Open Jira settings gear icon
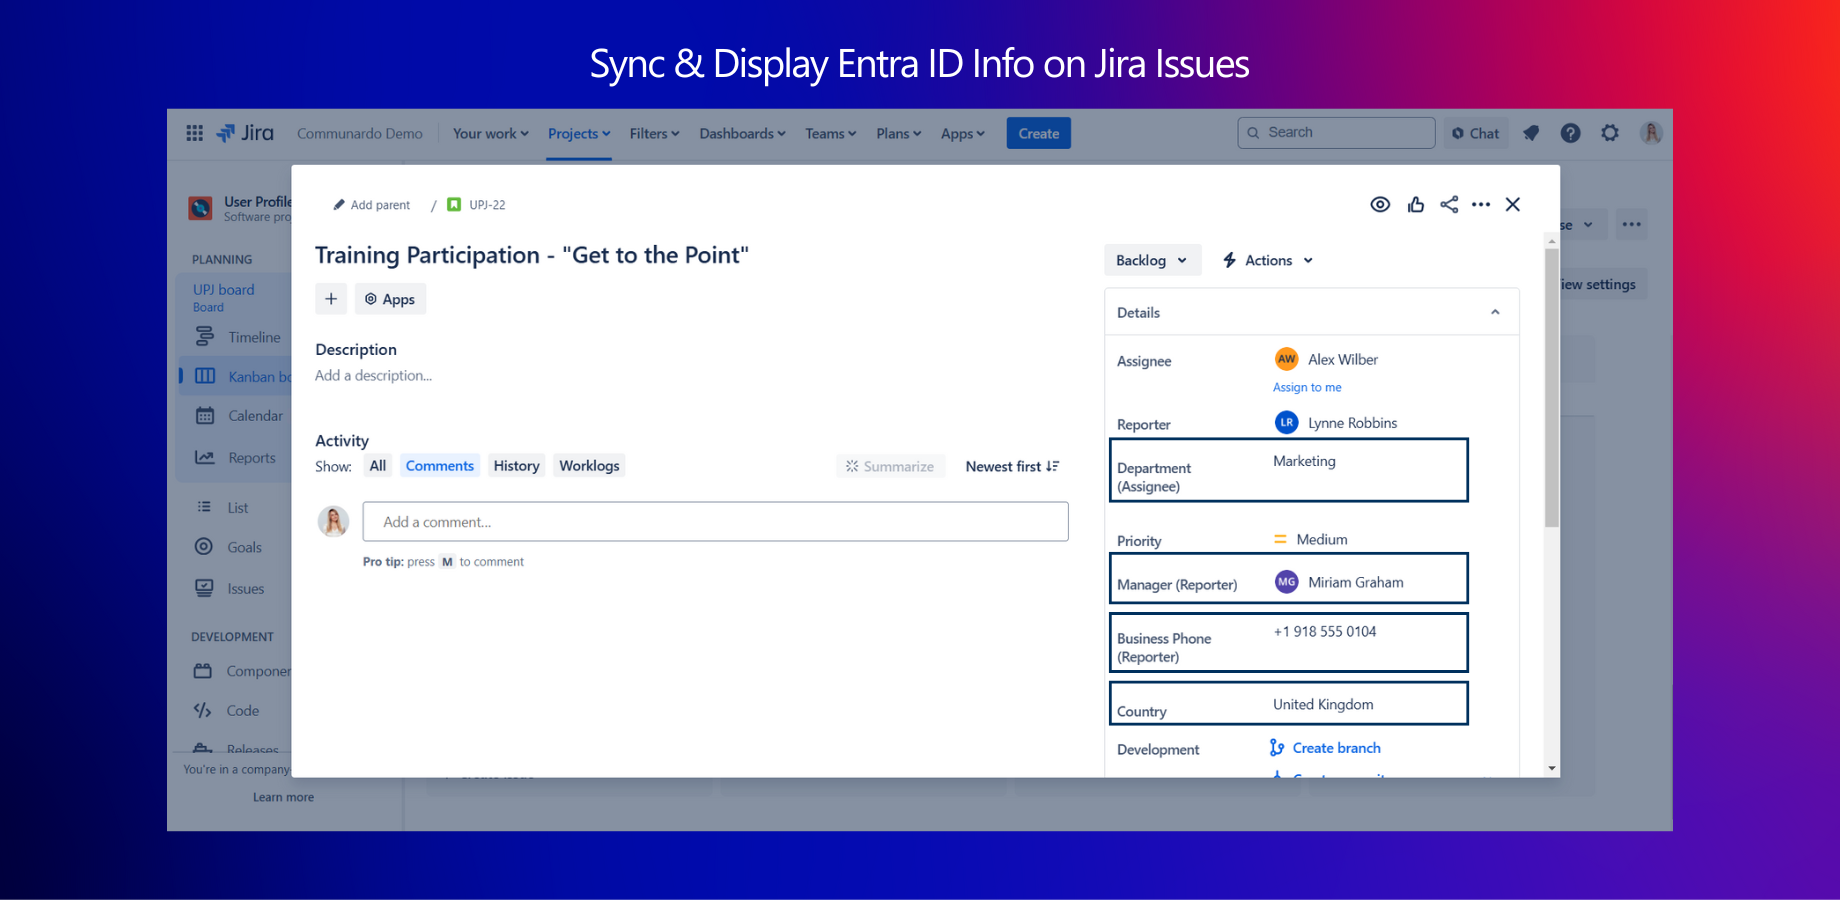1840x900 pixels. pyautogui.click(x=1610, y=133)
